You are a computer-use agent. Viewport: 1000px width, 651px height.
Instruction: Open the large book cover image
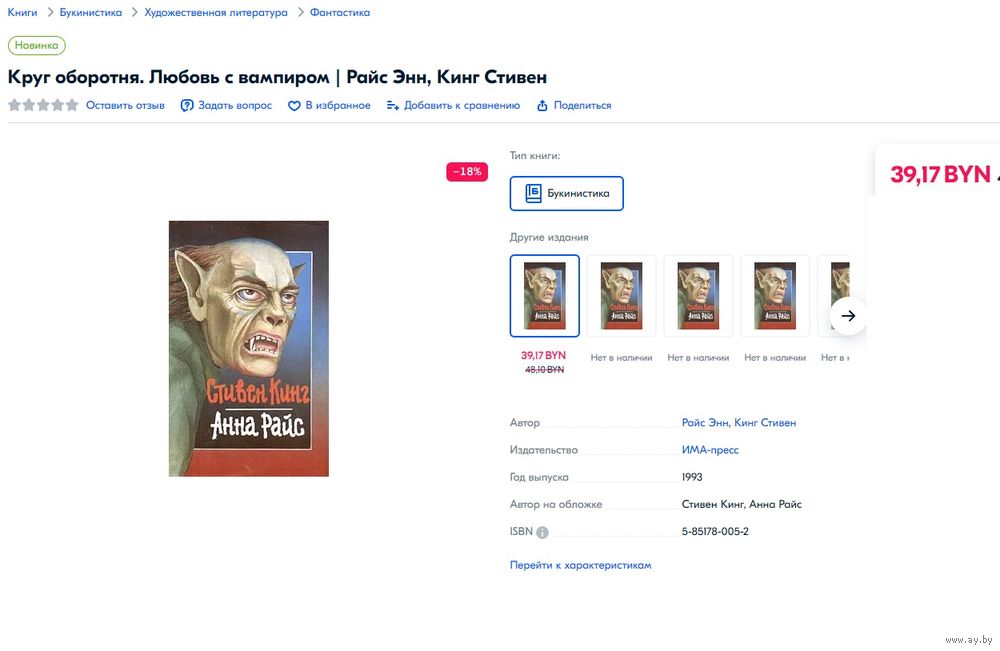pyautogui.click(x=249, y=349)
